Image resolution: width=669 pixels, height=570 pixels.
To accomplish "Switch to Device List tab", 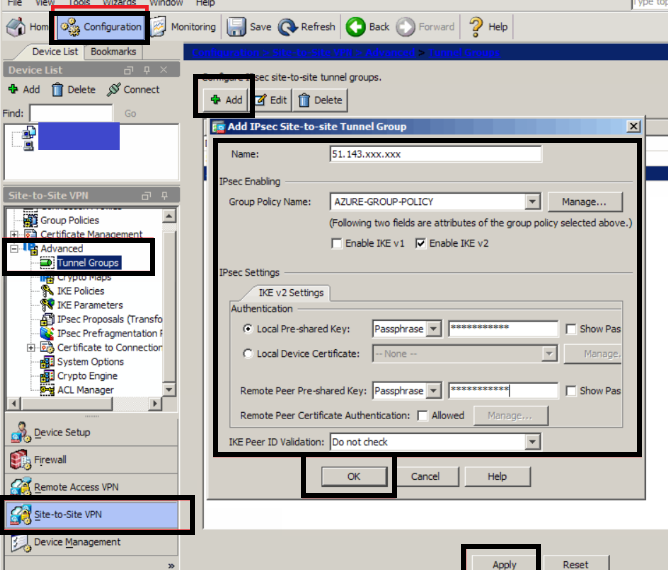I will pos(55,52).
